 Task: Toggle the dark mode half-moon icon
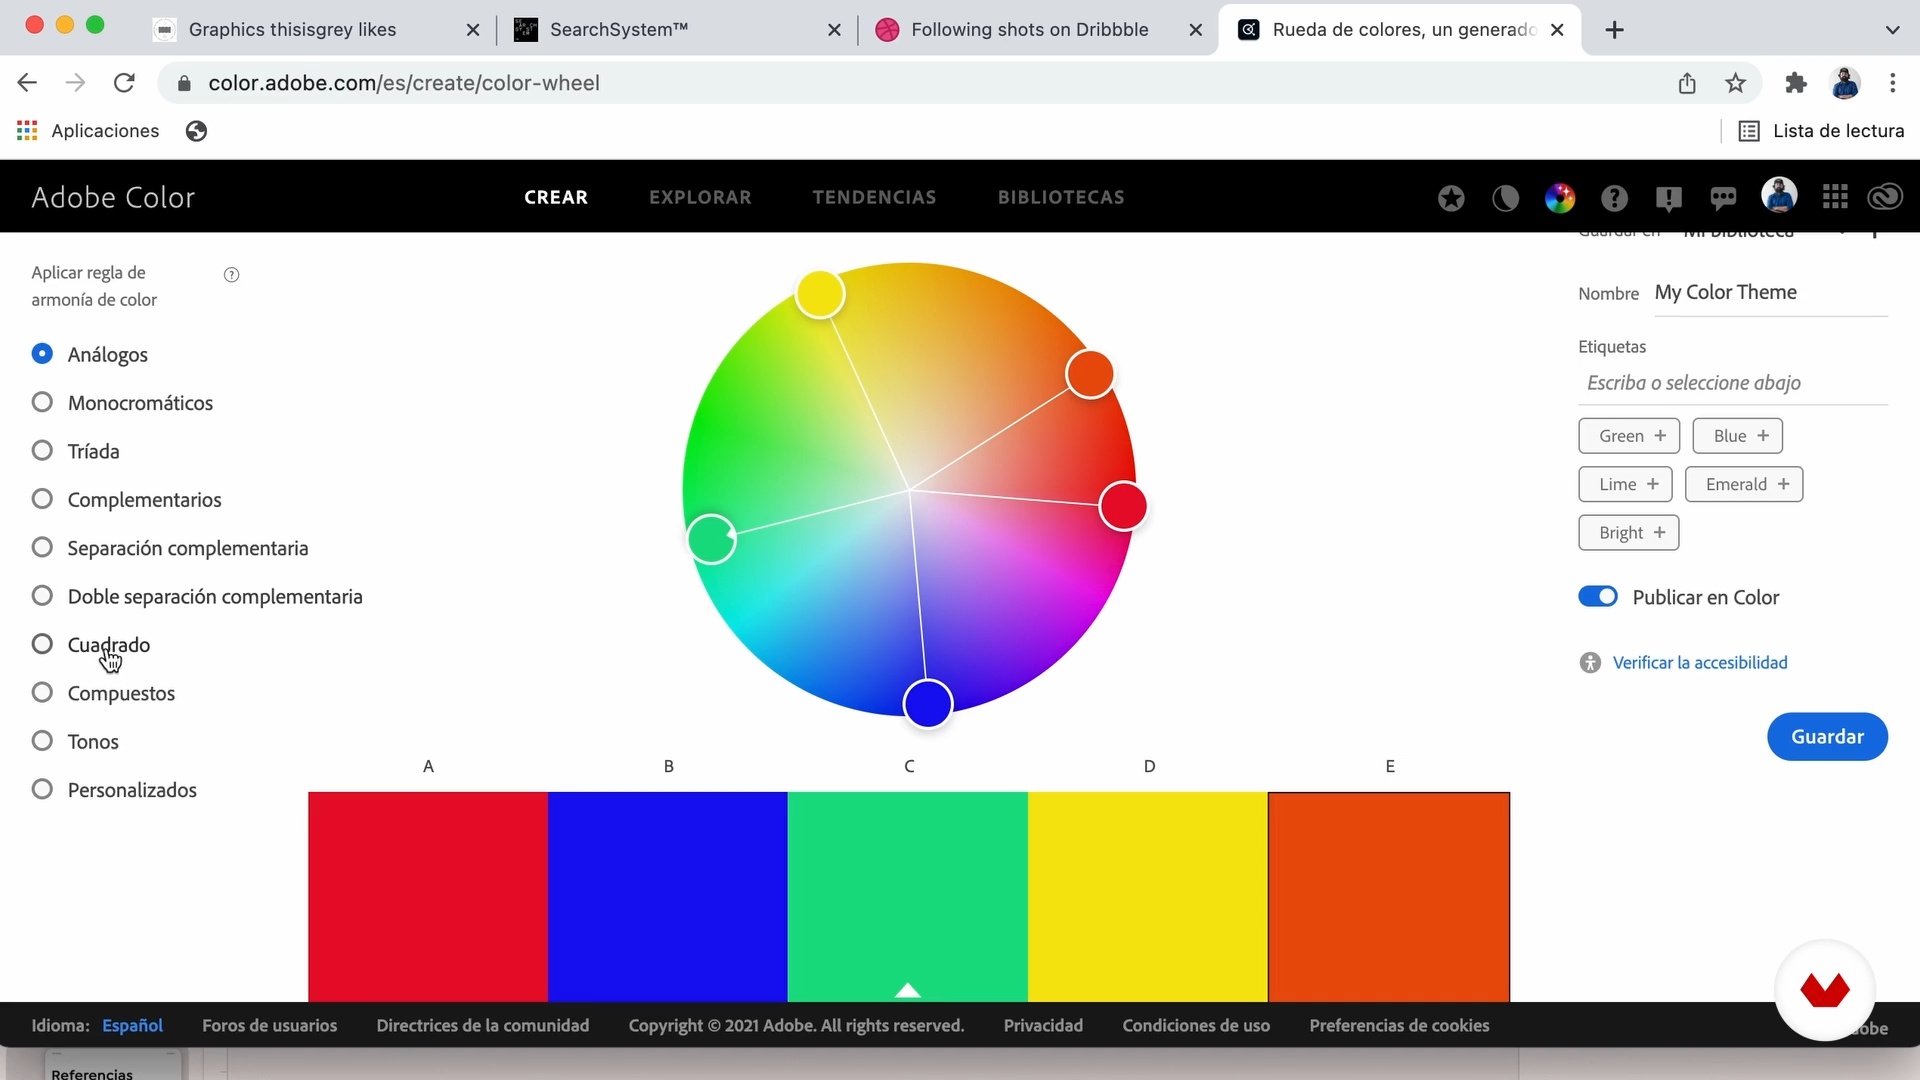point(1505,198)
